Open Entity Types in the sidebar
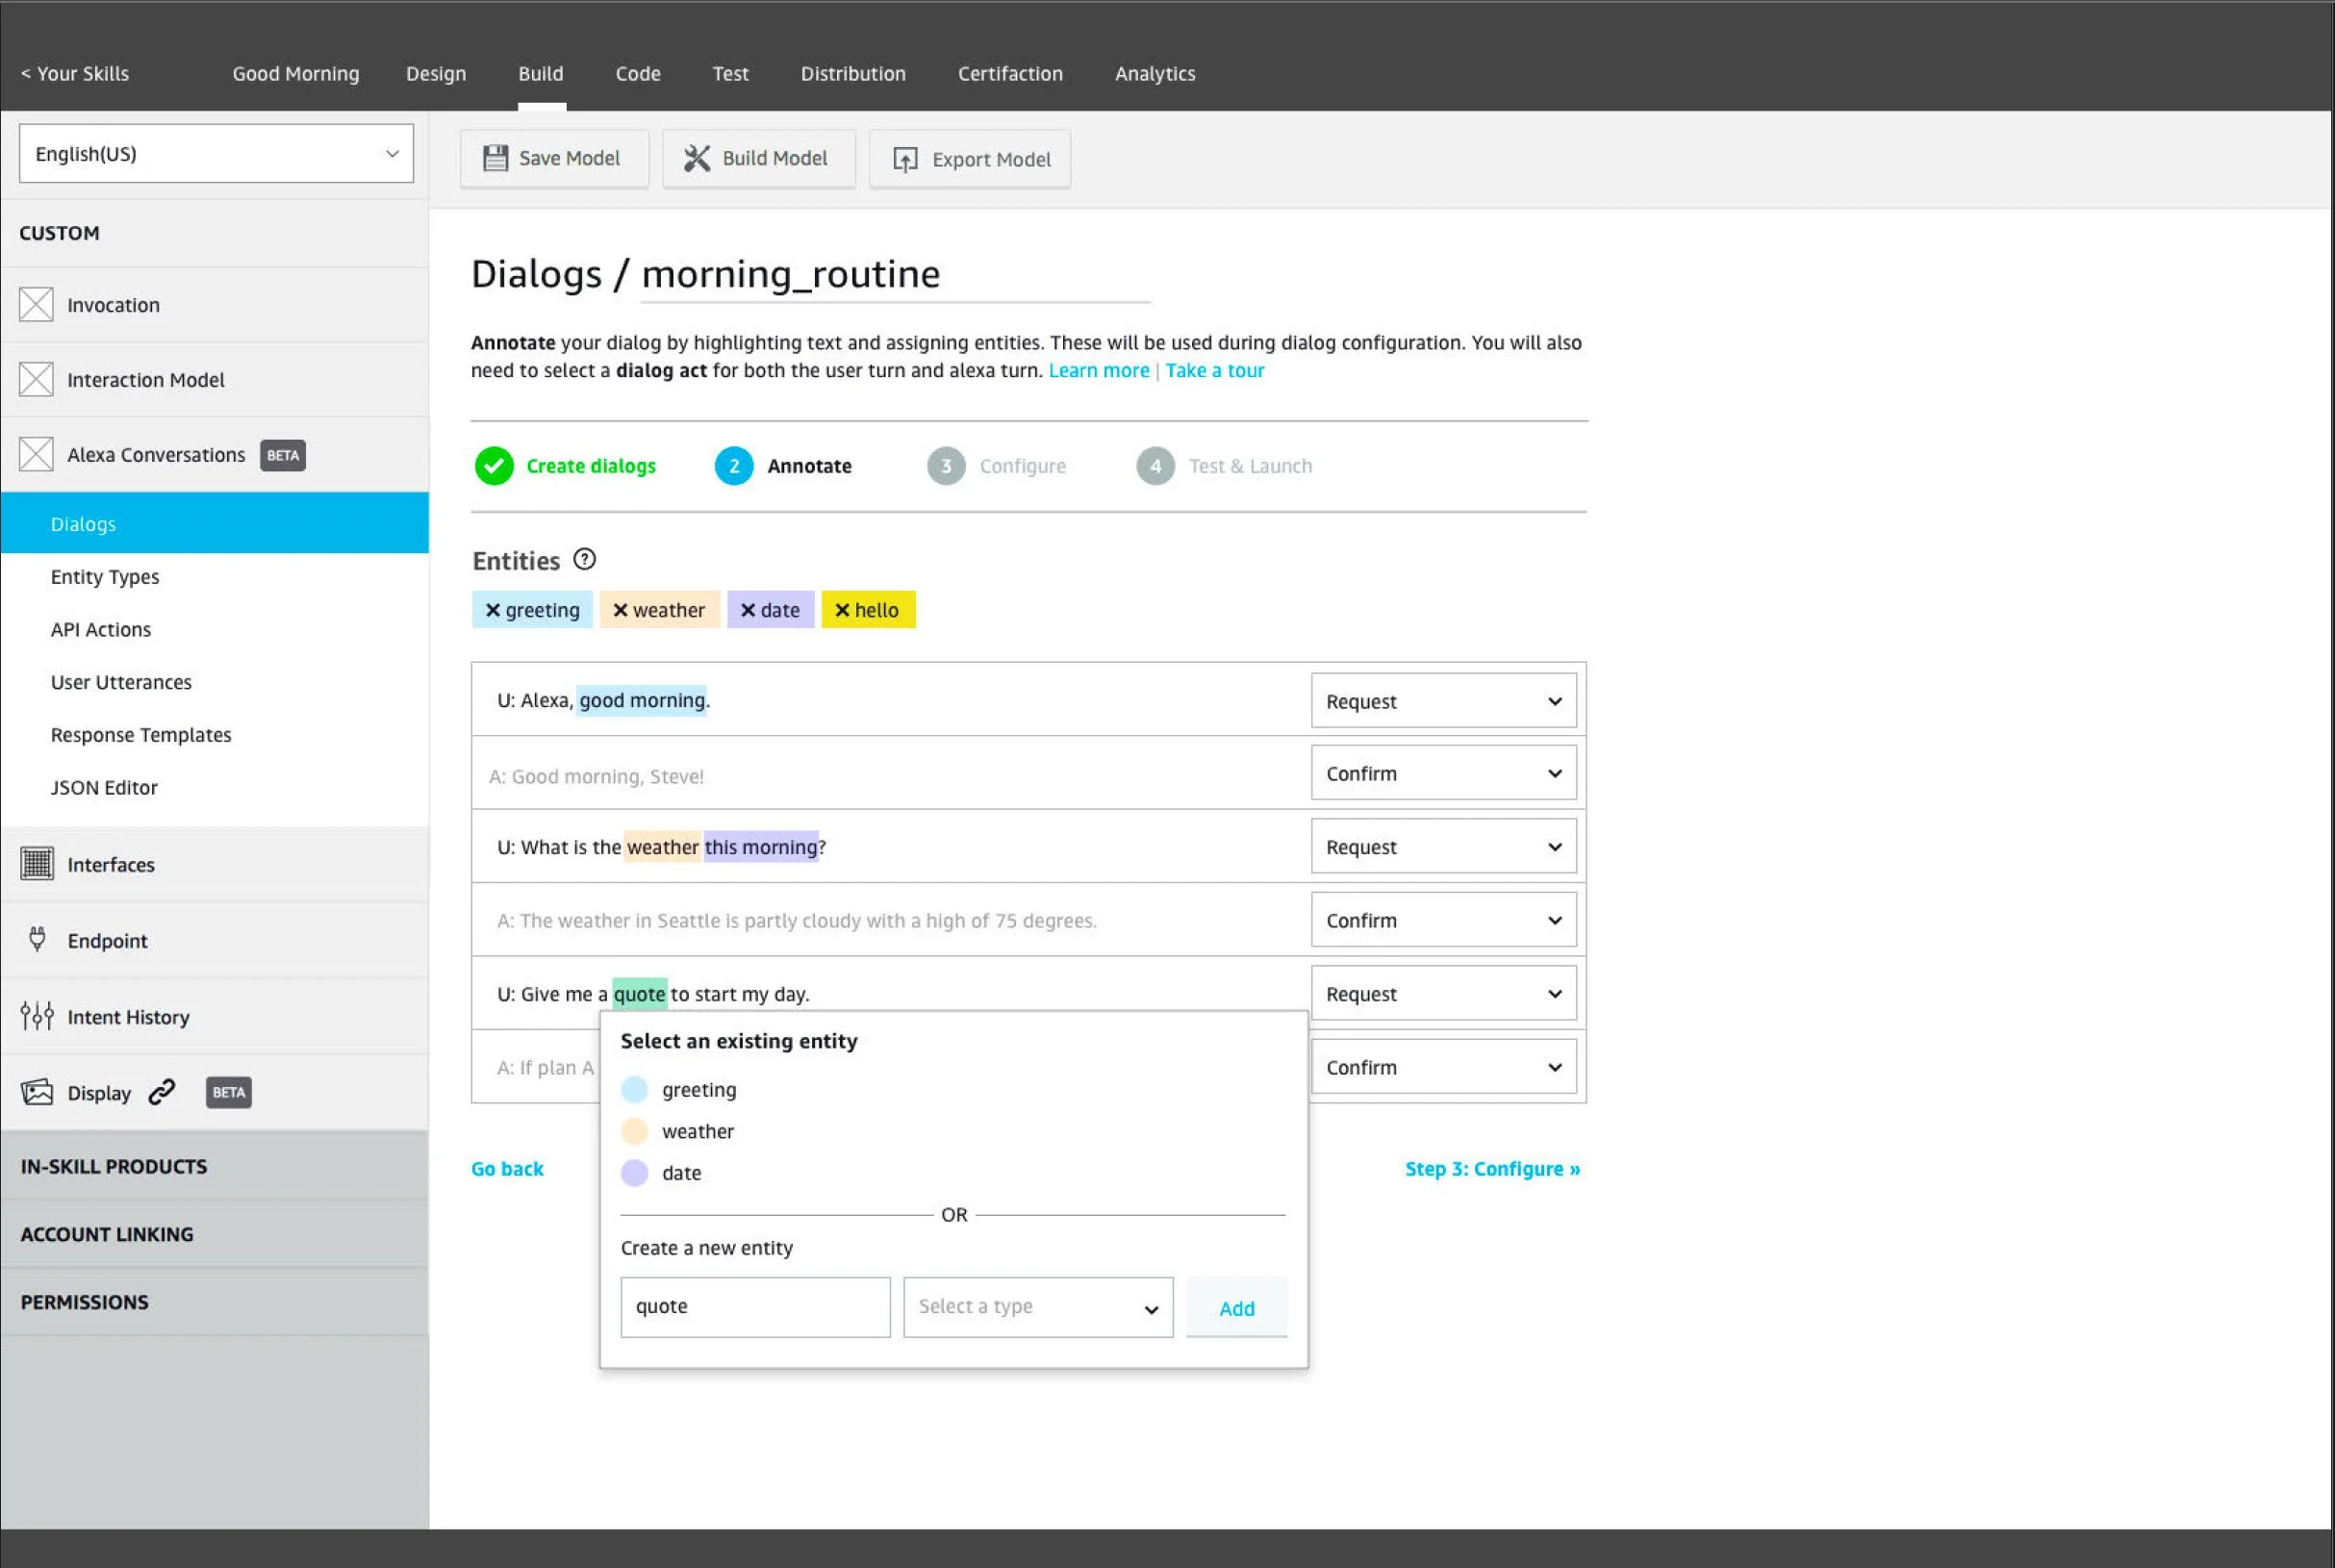 point(105,577)
